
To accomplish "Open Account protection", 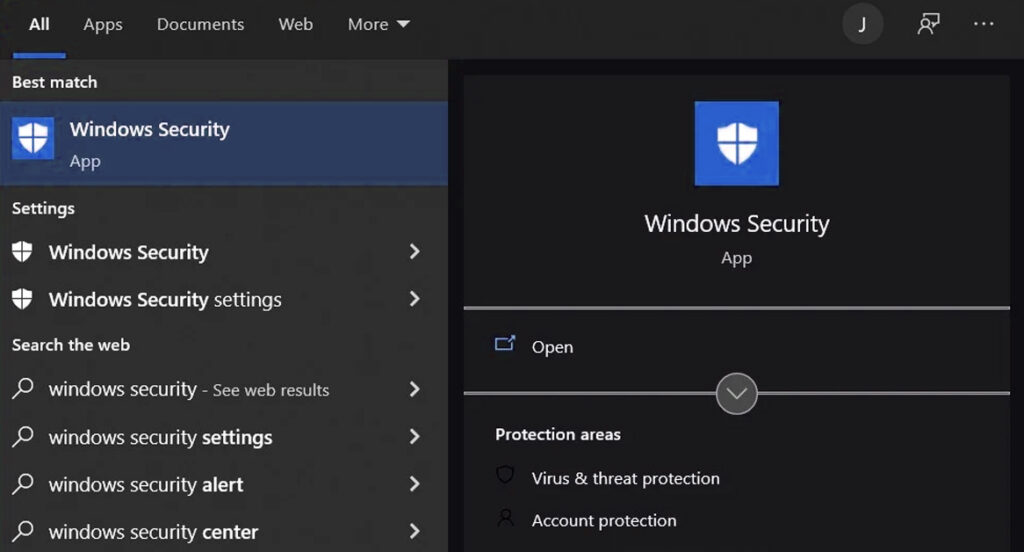I will 604,521.
